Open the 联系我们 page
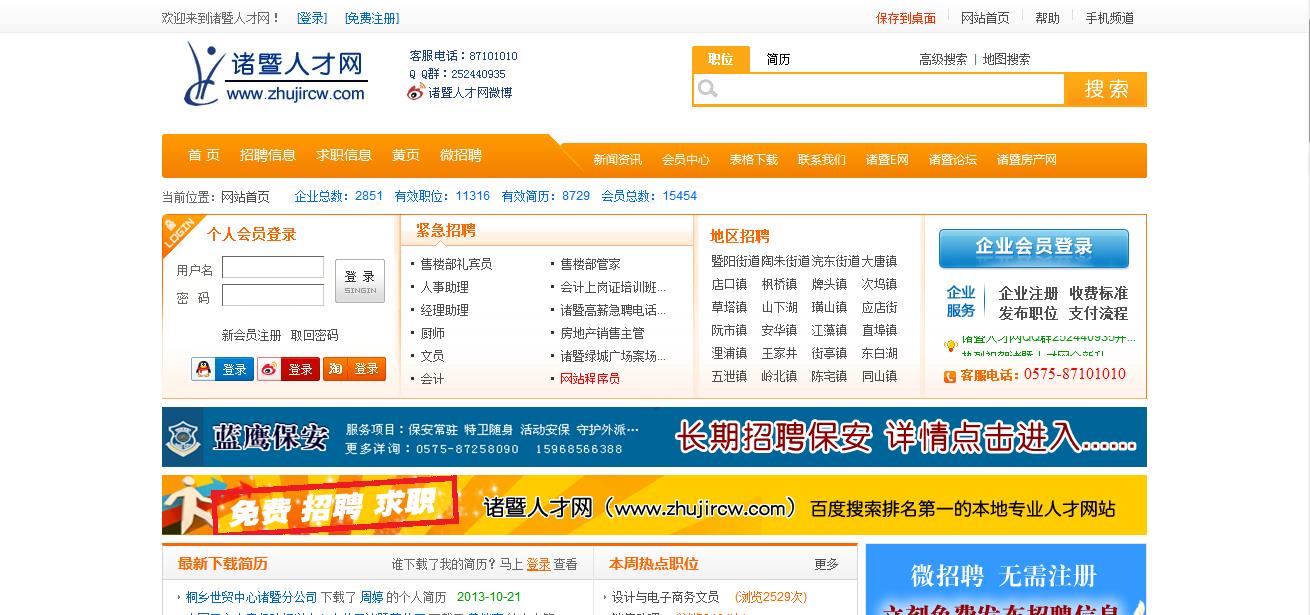This screenshot has width=1310, height=615. [x=822, y=160]
